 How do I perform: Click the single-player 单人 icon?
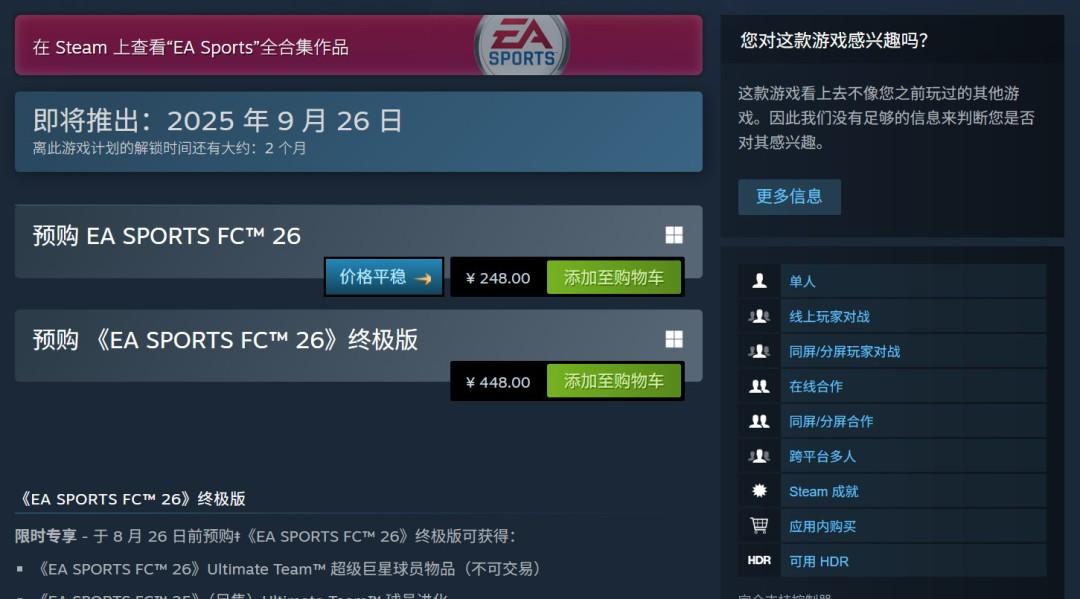[759, 281]
